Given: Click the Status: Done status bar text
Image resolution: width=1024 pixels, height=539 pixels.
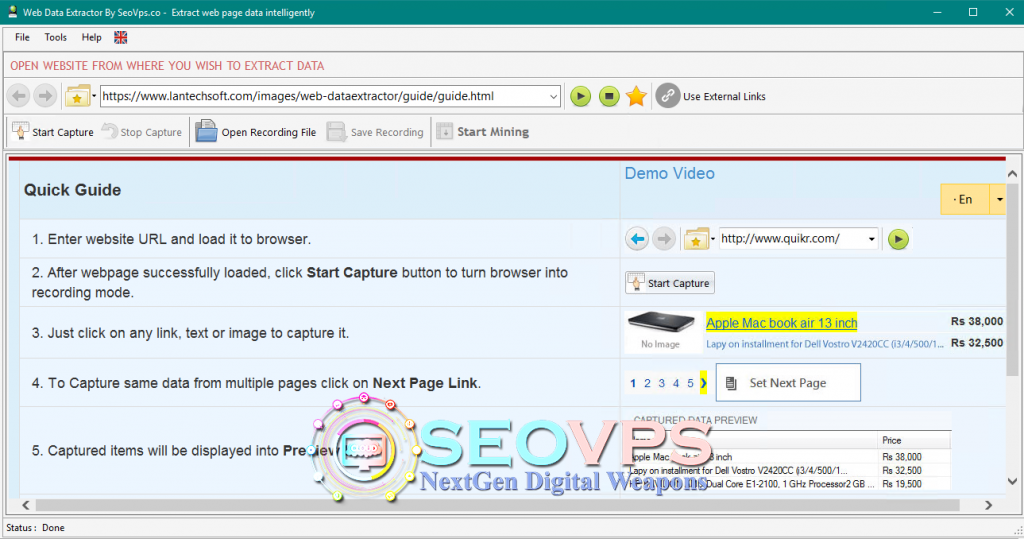Looking at the screenshot, I should pos(35,527).
